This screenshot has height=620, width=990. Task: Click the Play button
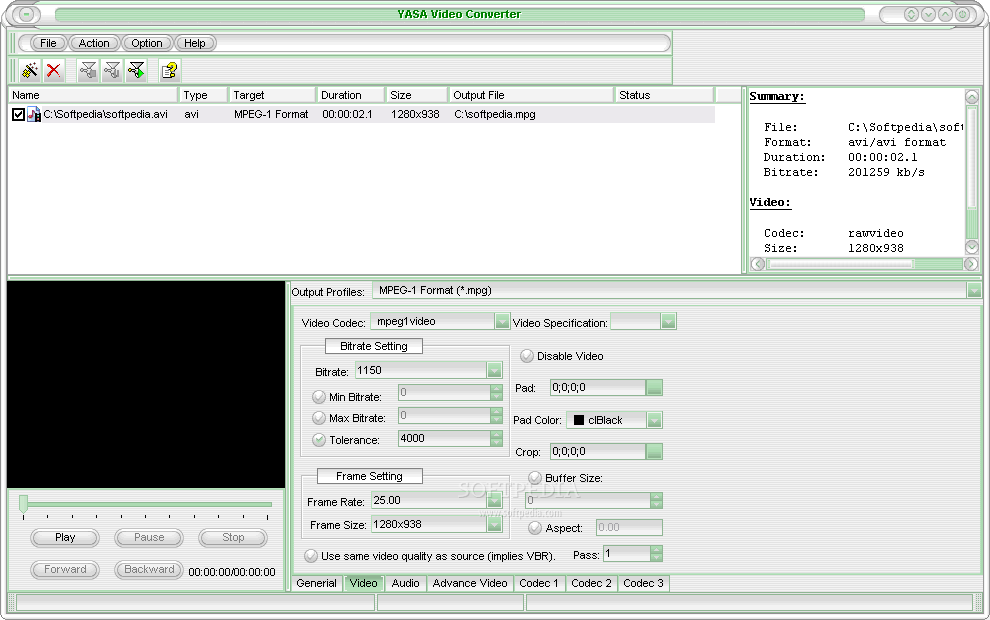(x=64, y=537)
